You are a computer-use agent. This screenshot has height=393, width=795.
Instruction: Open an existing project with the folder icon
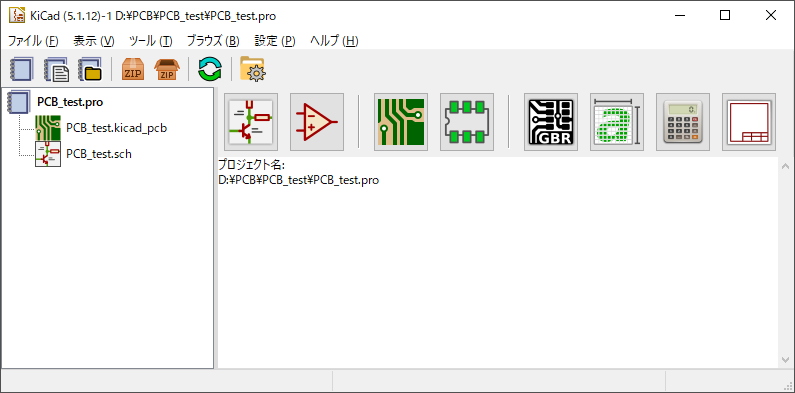pyautogui.click(x=90, y=69)
